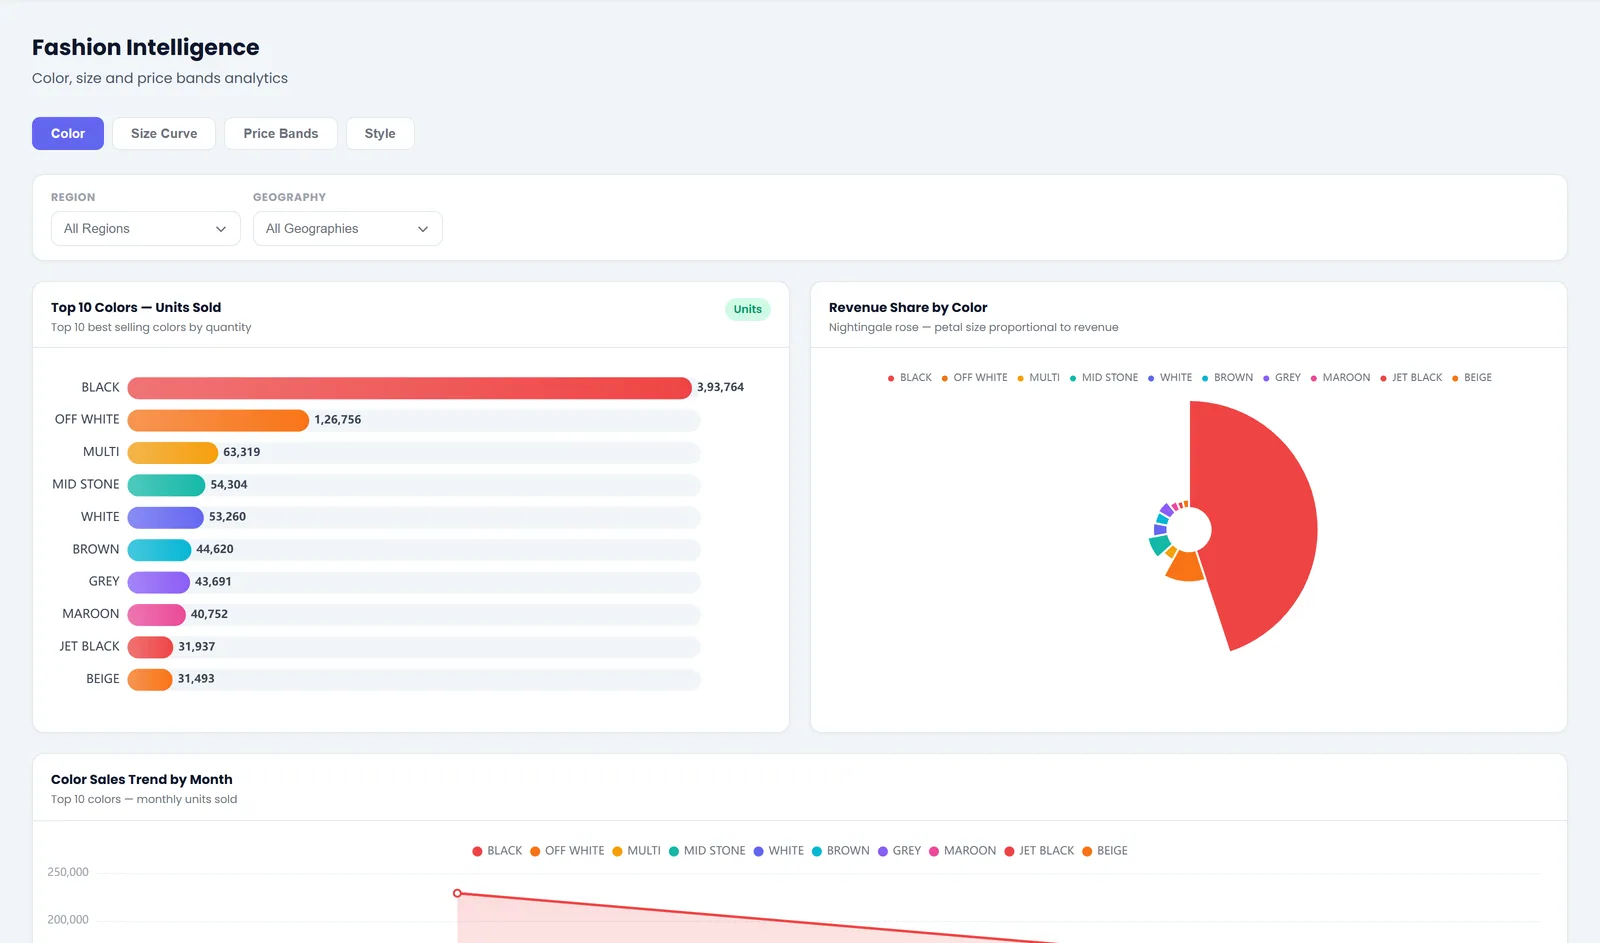The image size is (1600, 943).
Task: Click the chevron arrow in the Region selector
Action: click(x=221, y=229)
